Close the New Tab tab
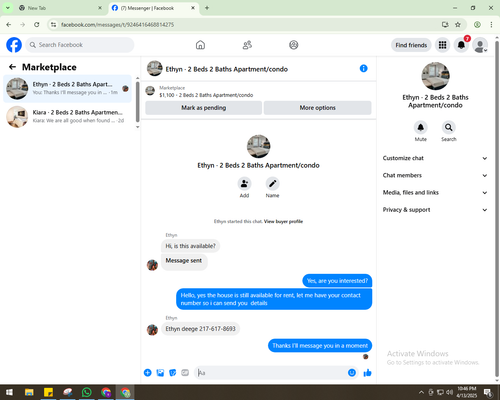 [100, 8]
